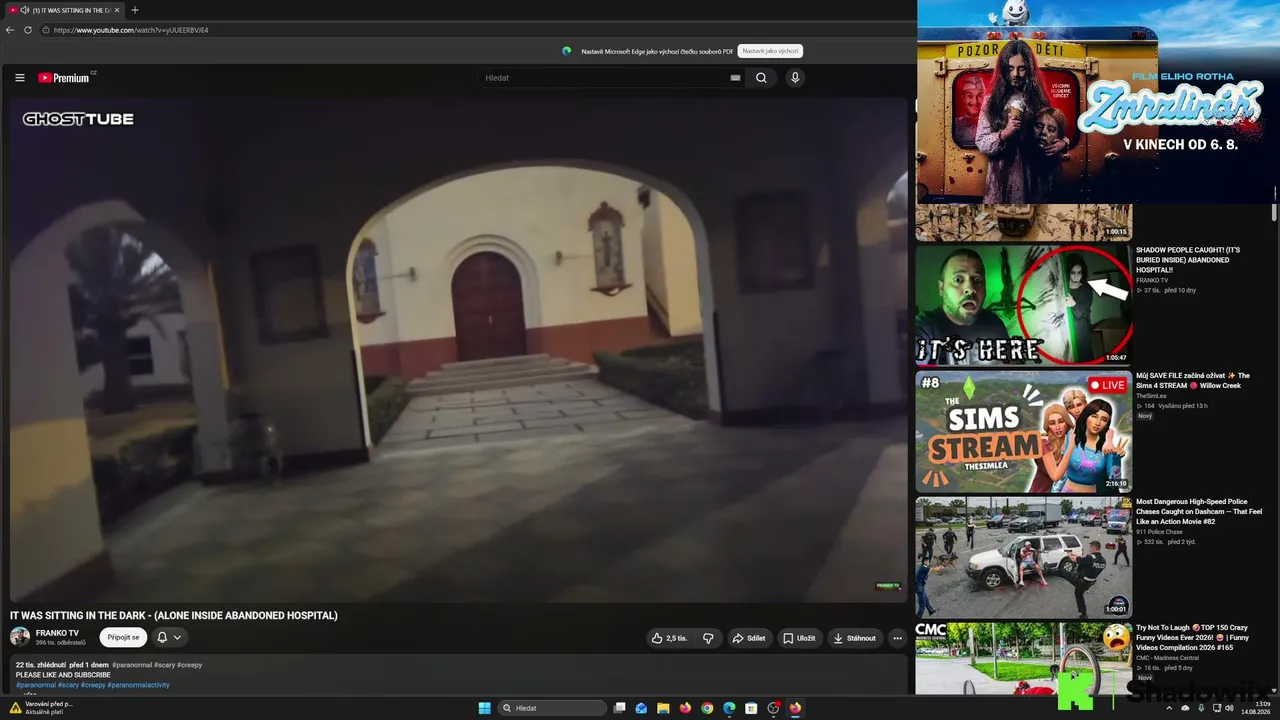The width and height of the screenshot is (1280, 720).
Task: Click the 'Sdílet' share button
Action: pyautogui.click(x=749, y=638)
